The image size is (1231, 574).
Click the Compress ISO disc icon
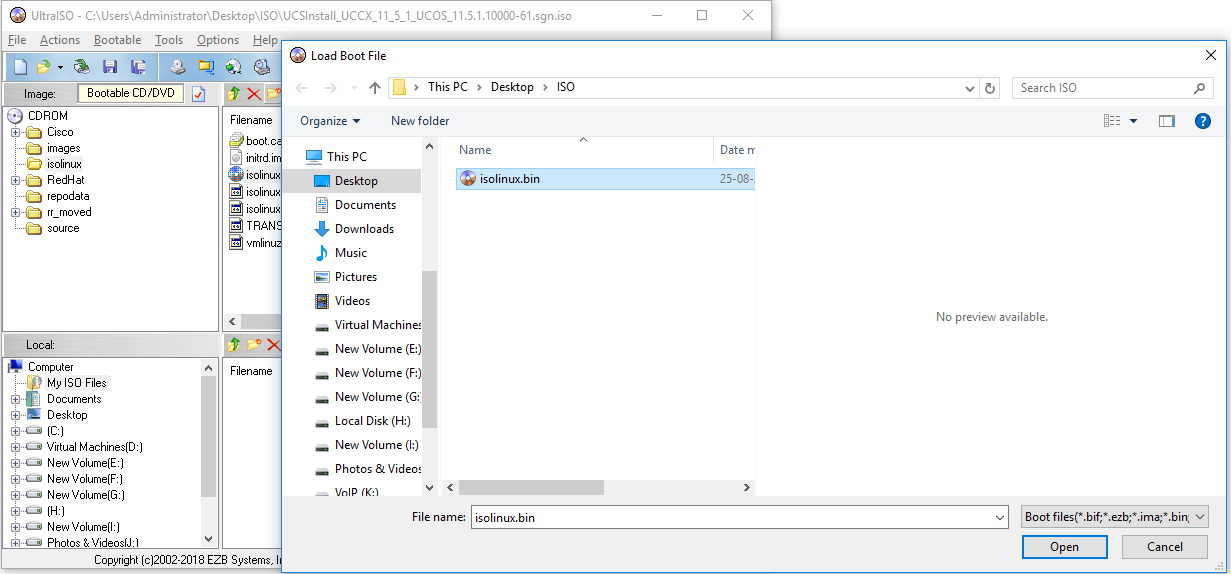(x=234, y=67)
